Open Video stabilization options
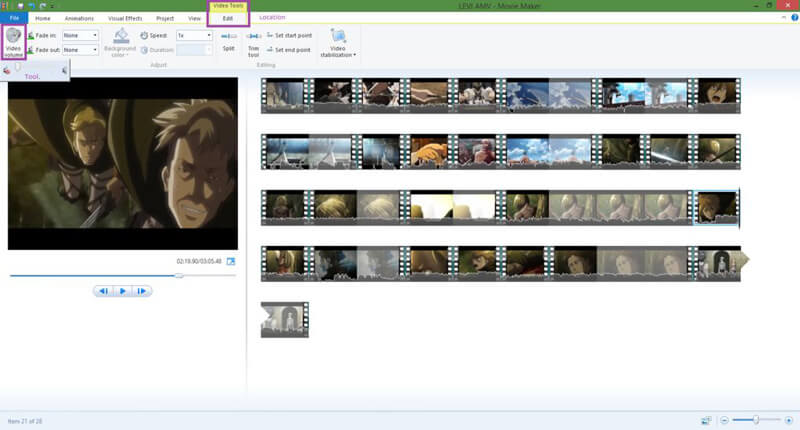Image resolution: width=800 pixels, height=430 pixels. (x=338, y=43)
